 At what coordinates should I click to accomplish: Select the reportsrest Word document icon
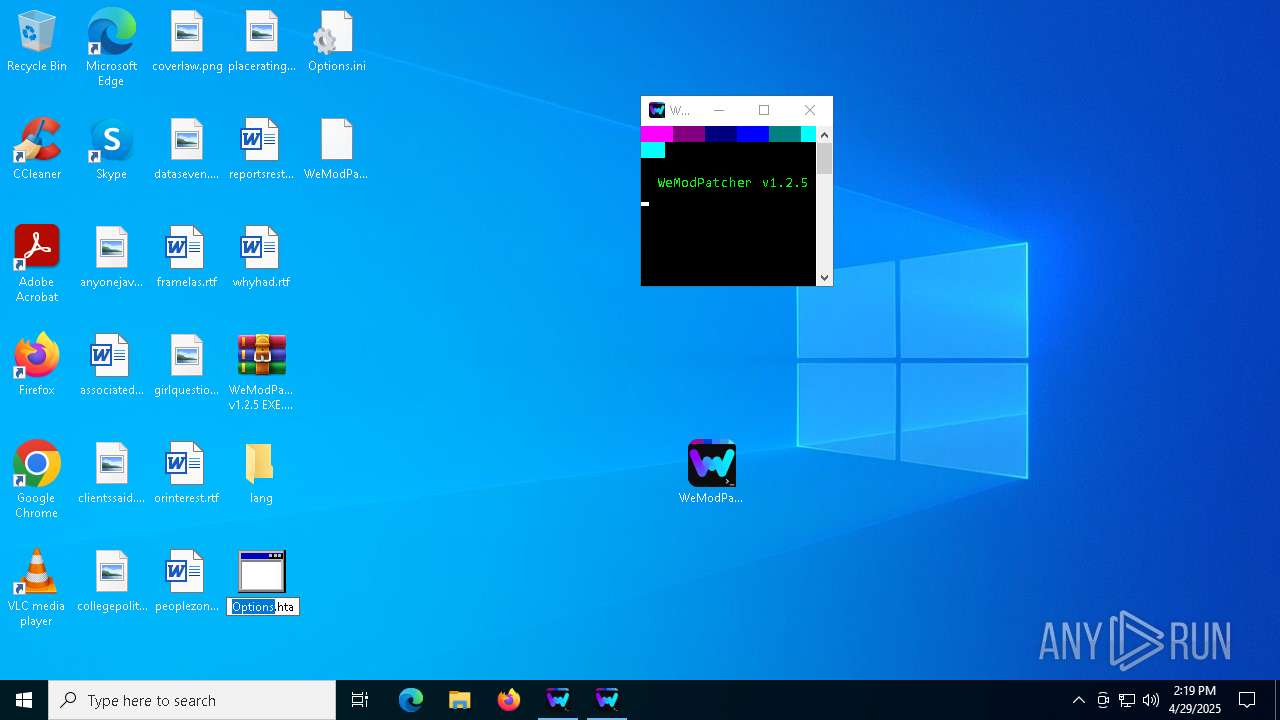(x=261, y=150)
